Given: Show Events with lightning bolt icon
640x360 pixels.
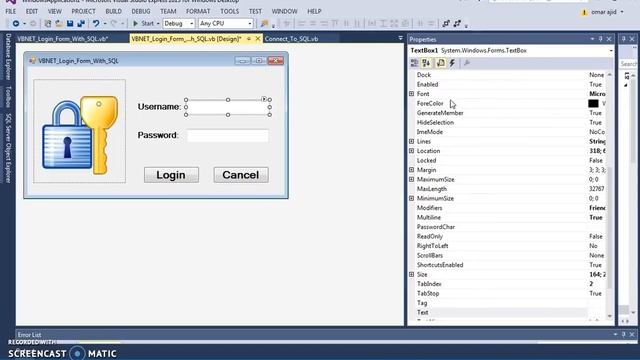Looking at the screenshot, I should [x=452, y=63].
